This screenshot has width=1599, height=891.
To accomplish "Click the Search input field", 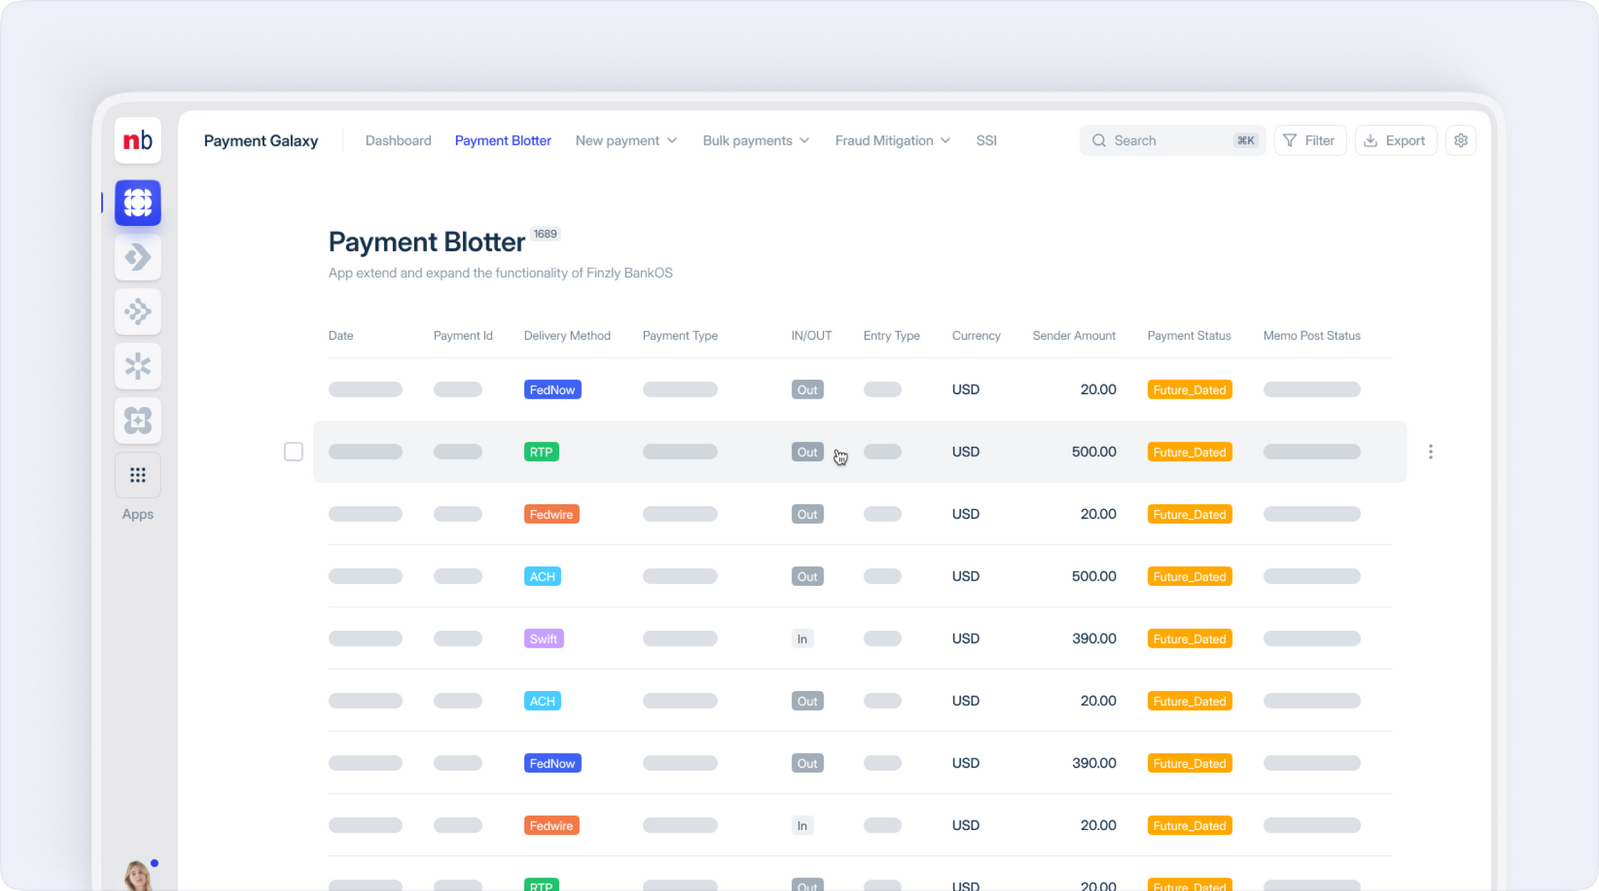I will [x=1170, y=141].
